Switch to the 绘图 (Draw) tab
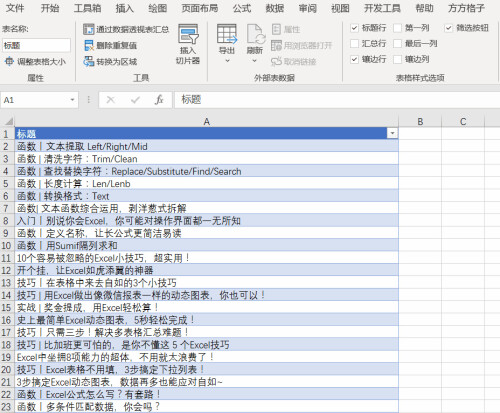The height and width of the screenshot is (413, 500). (x=157, y=8)
